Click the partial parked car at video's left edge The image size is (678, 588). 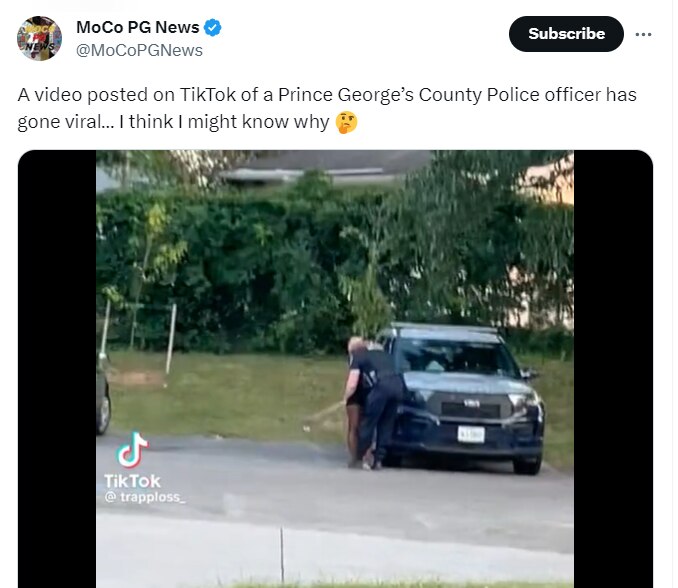click(103, 396)
